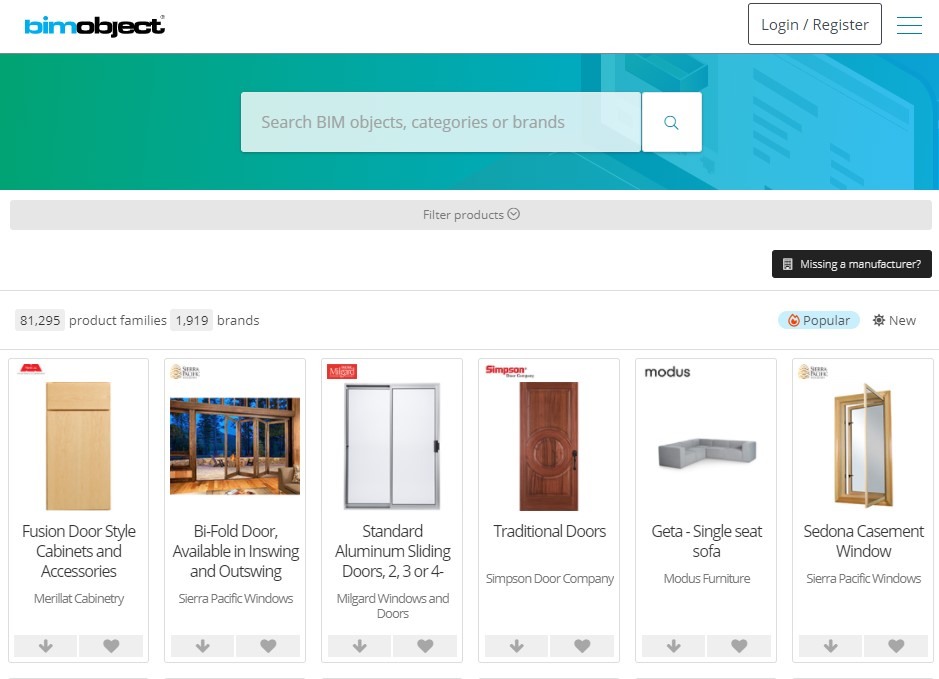Open Sedona Casement Window title link
The height and width of the screenshot is (679, 939).
(863, 541)
